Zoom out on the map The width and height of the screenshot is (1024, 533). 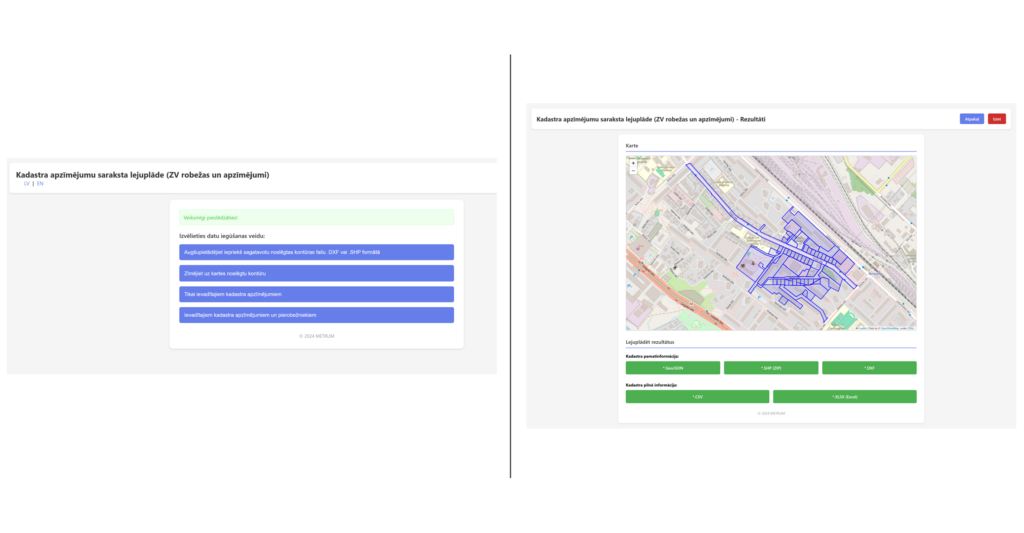coord(633,170)
